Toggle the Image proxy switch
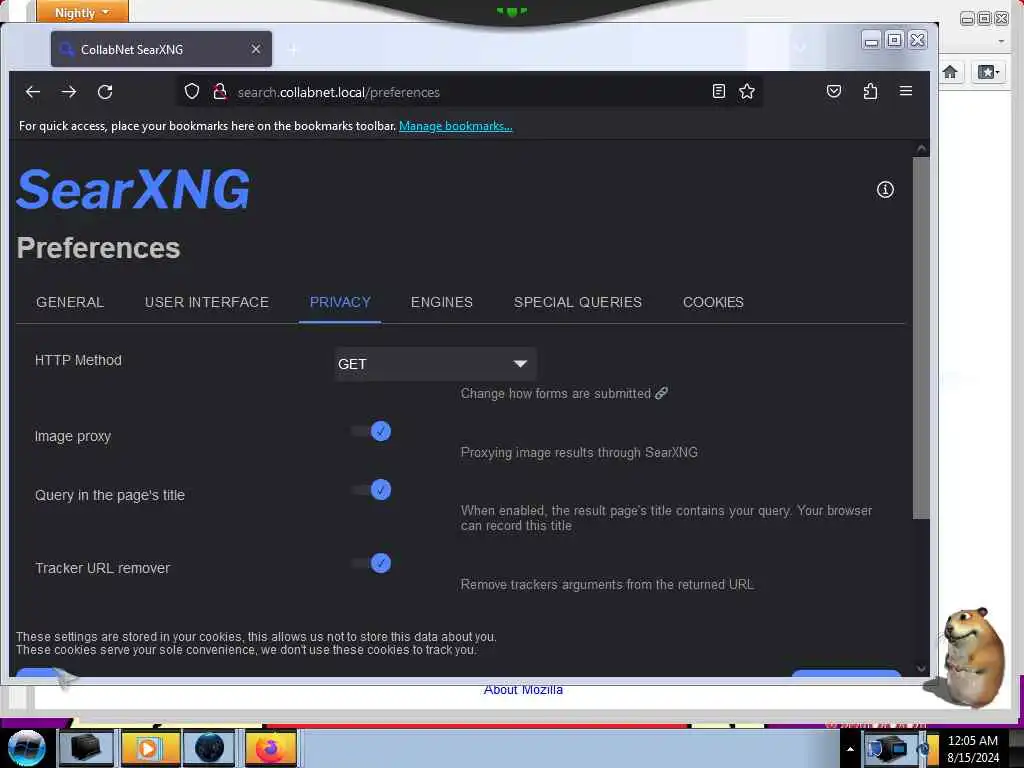The width and height of the screenshot is (1024, 768). [x=372, y=431]
